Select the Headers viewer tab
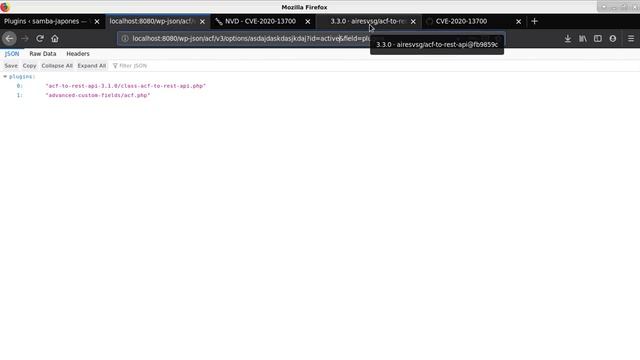Image resolution: width=640 pixels, height=360 pixels. (78, 53)
